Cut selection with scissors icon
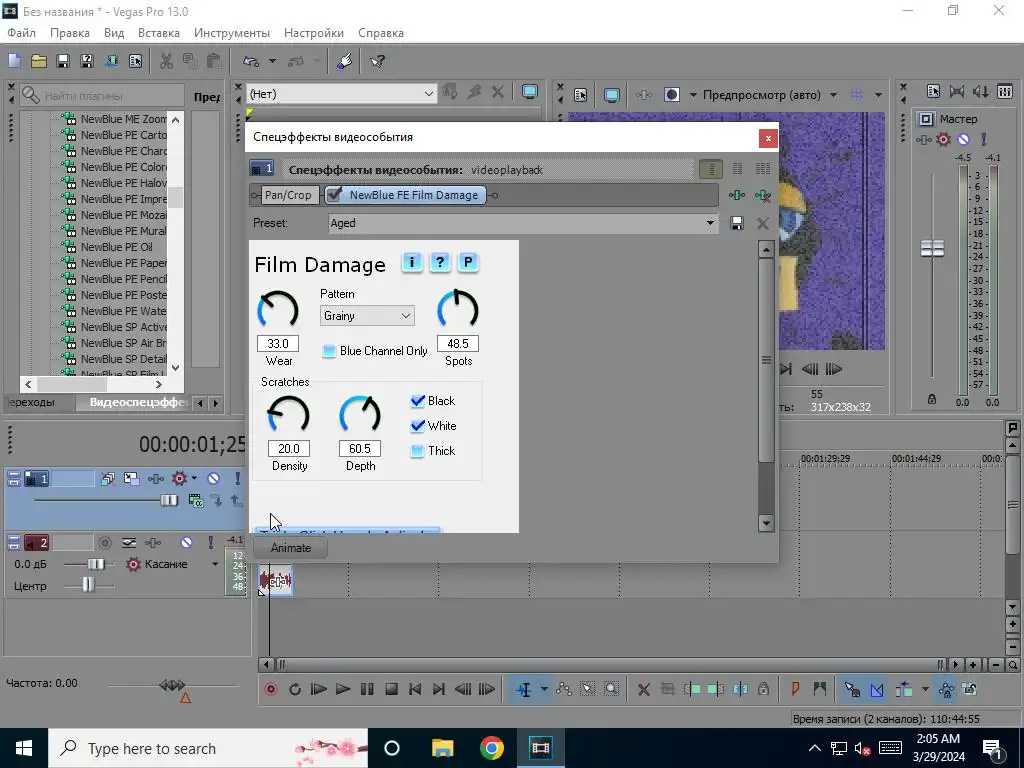The height and width of the screenshot is (768, 1024). tap(166, 61)
